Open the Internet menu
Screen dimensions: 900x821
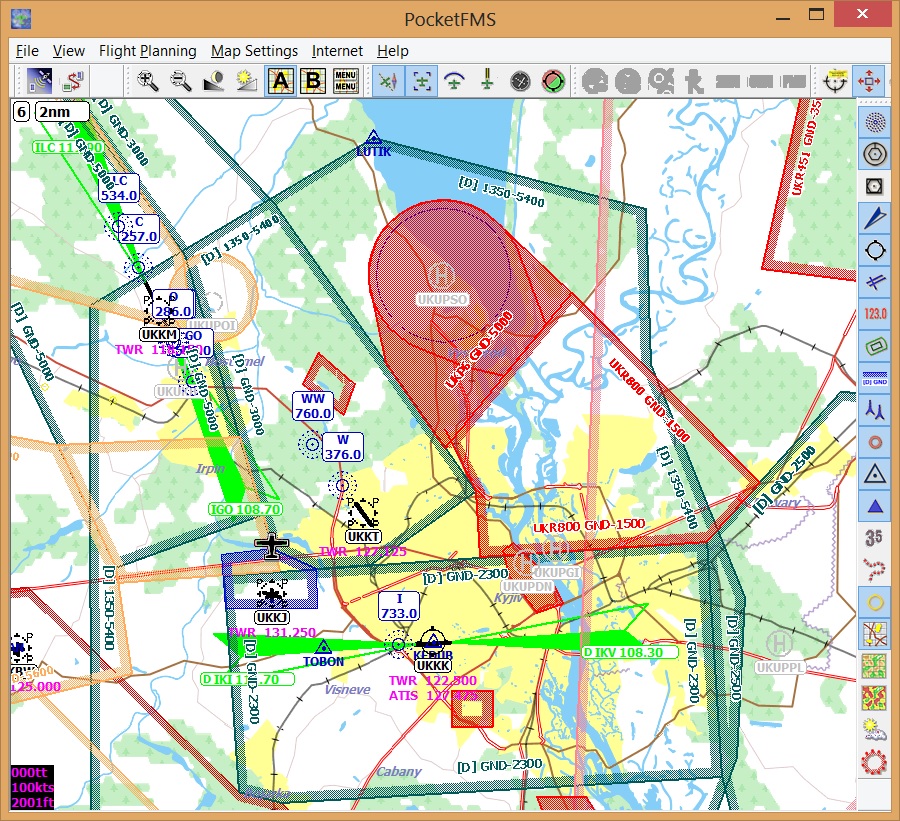(337, 51)
